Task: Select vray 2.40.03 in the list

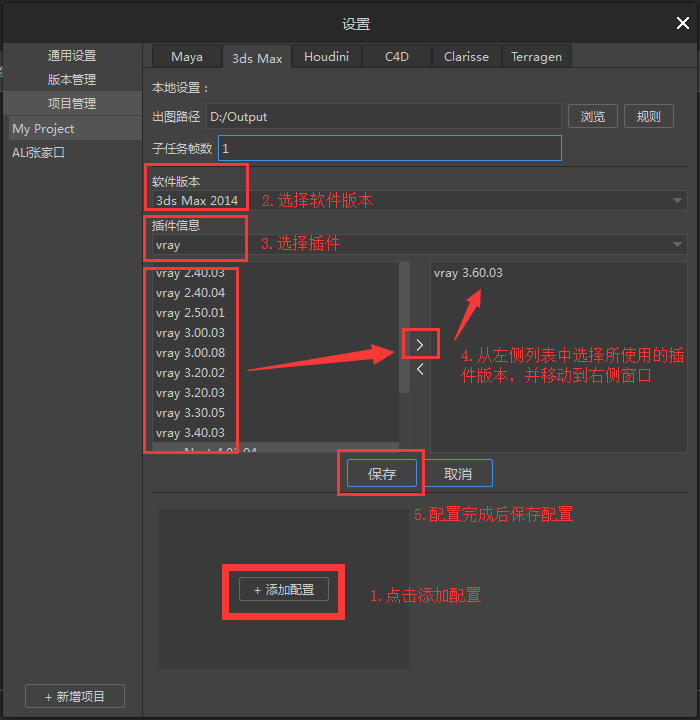Action: (276, 273)
